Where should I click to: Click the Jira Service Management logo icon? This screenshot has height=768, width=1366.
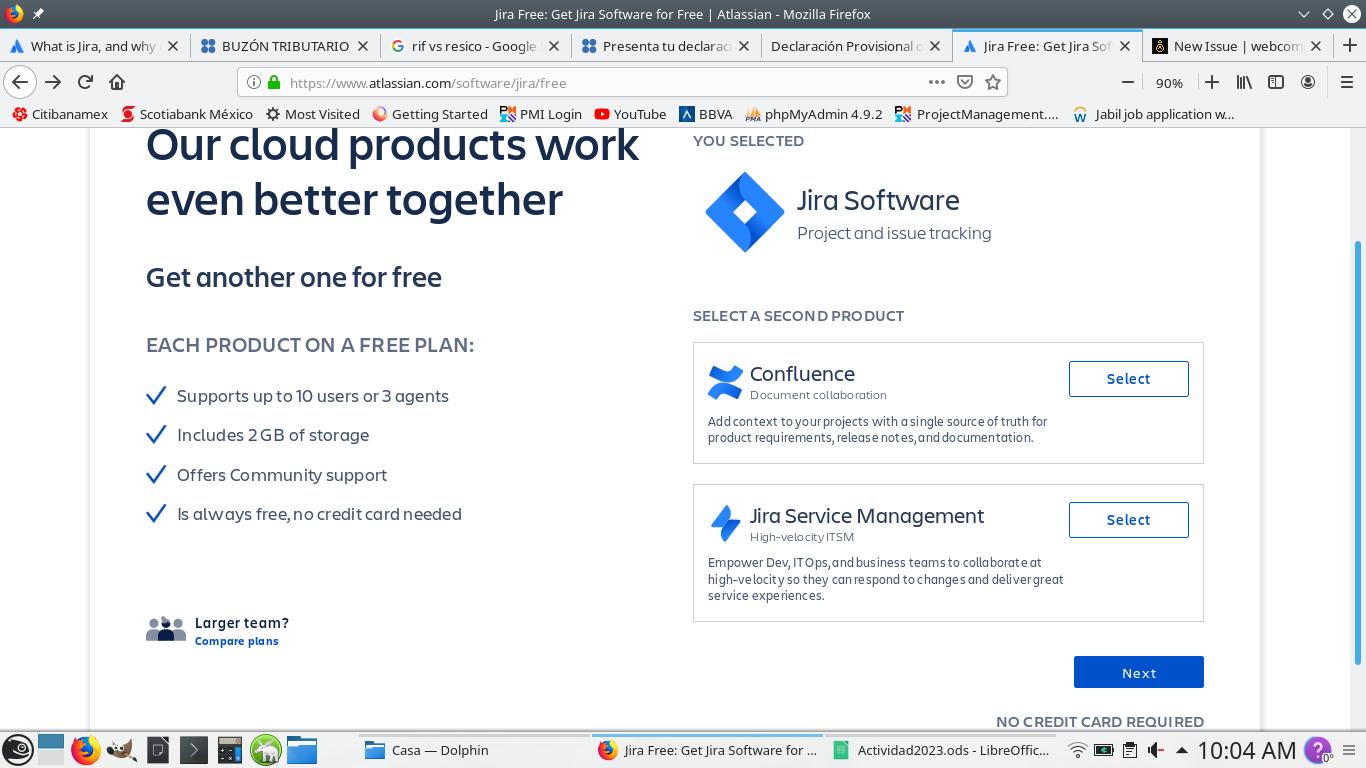725,523
